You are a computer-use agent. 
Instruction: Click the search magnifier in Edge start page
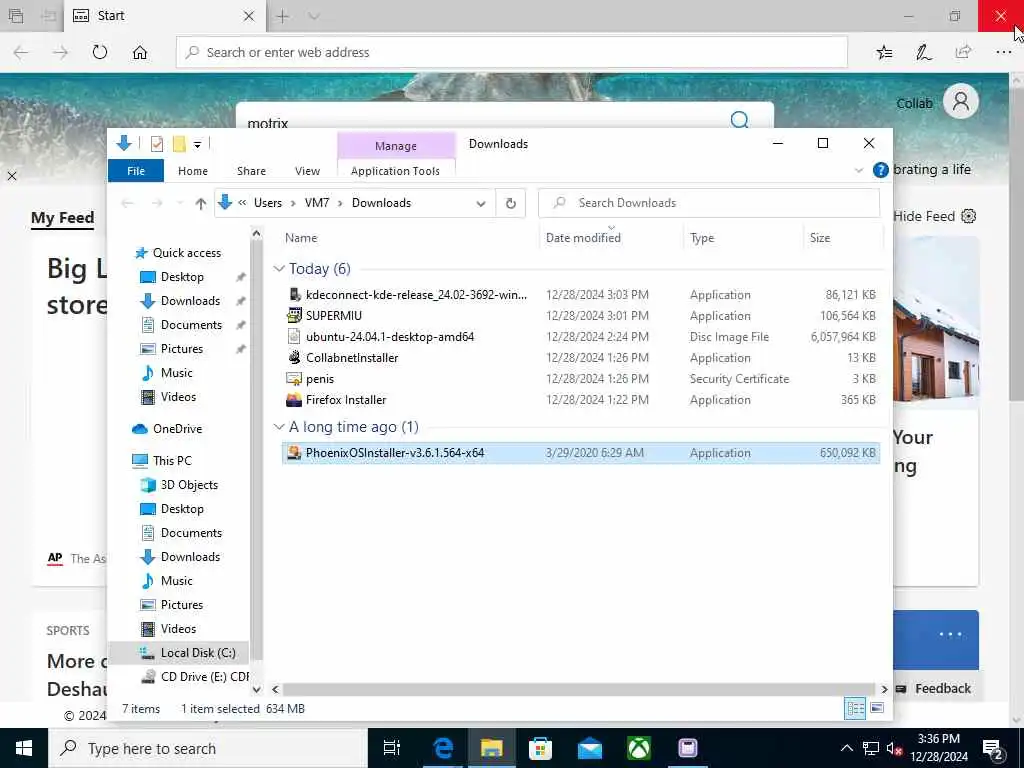click(739, 120)
